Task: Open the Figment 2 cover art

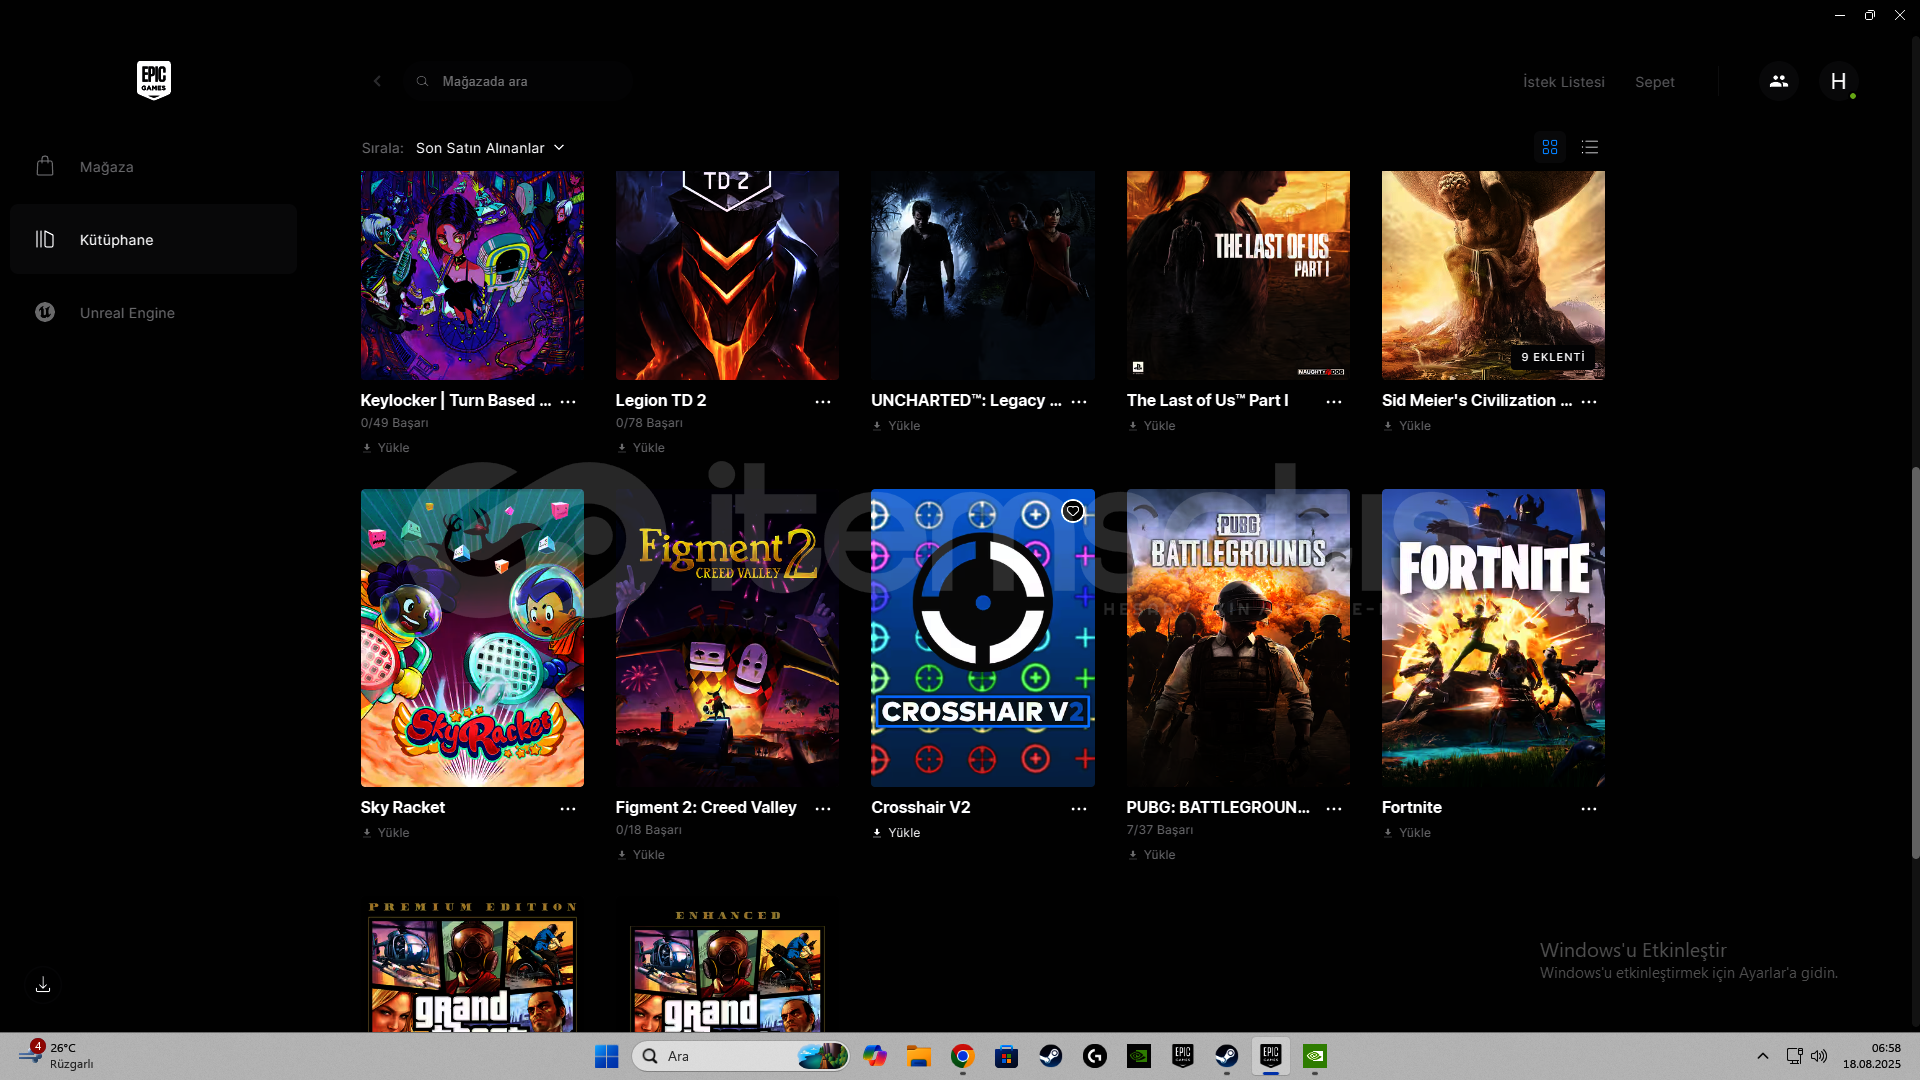Action: click(727, 638)
